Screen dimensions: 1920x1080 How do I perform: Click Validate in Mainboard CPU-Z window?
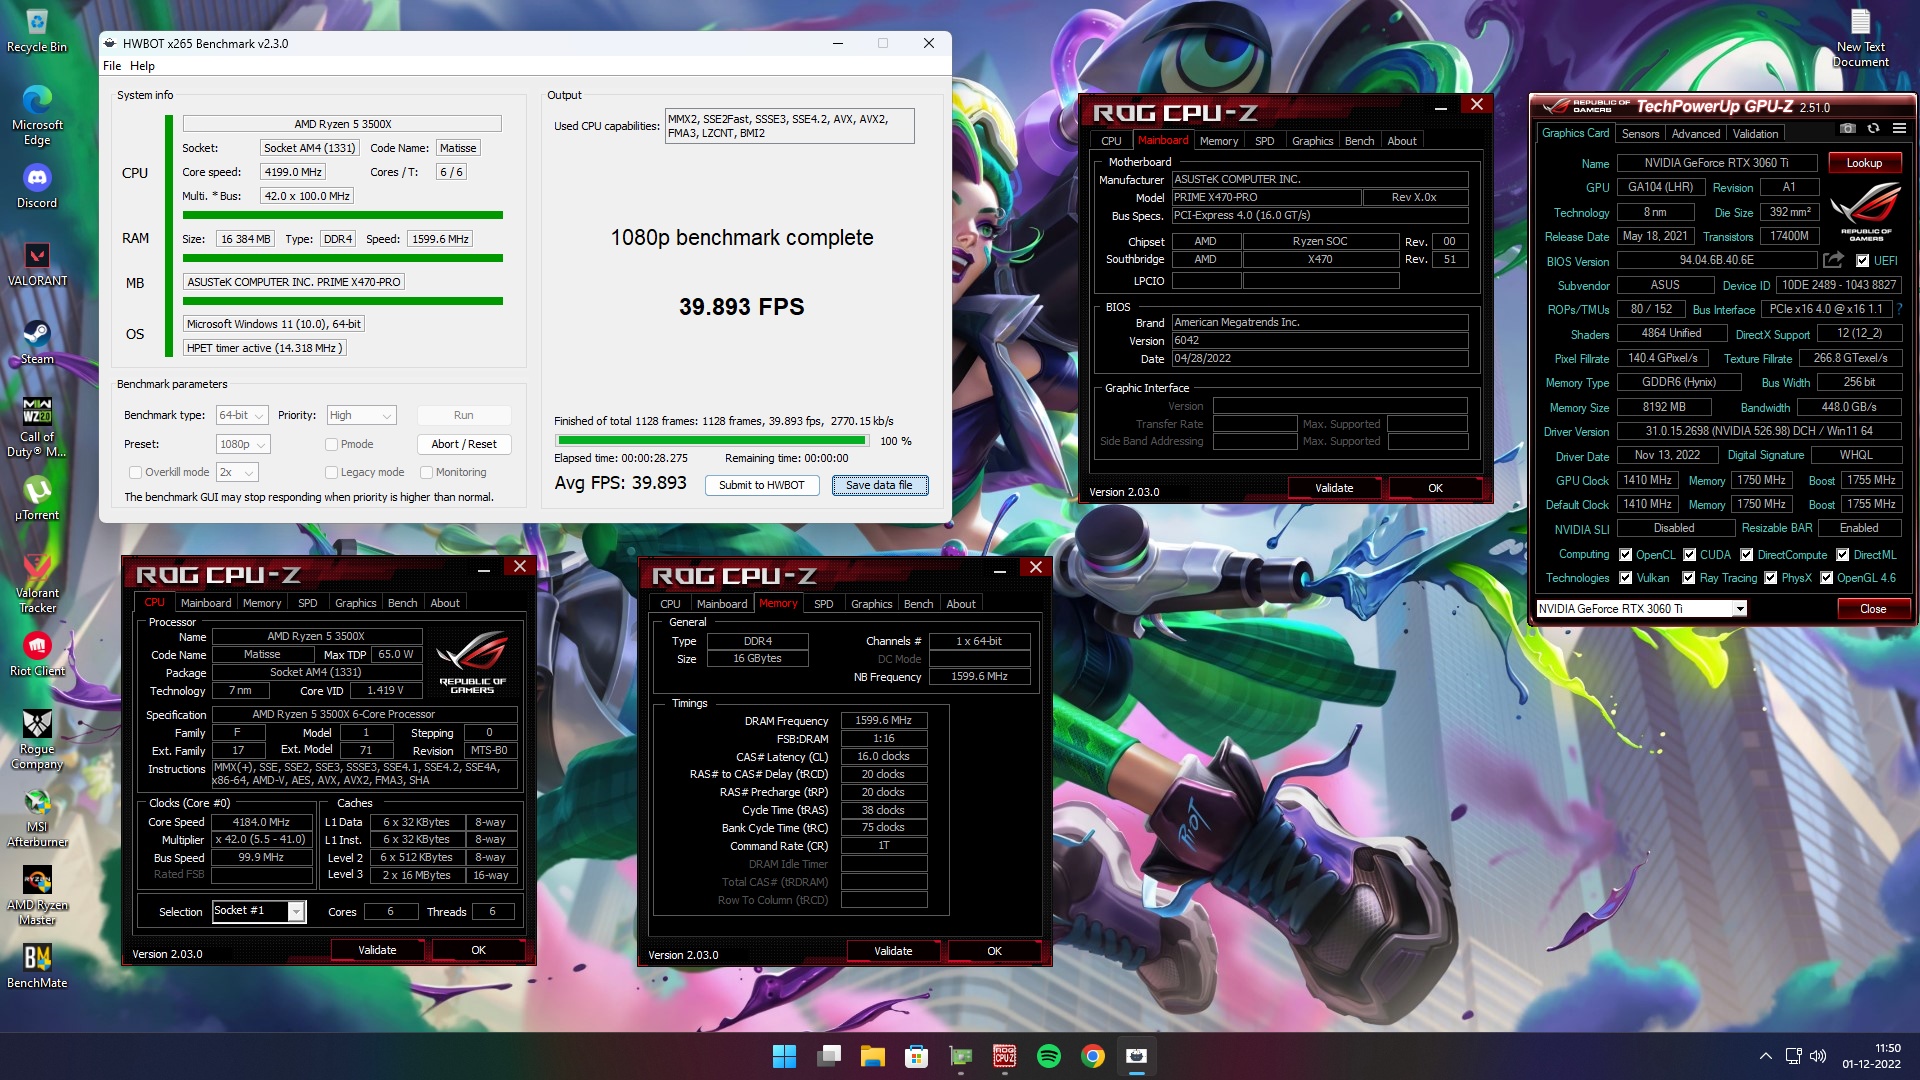(x=1334, y=488)
